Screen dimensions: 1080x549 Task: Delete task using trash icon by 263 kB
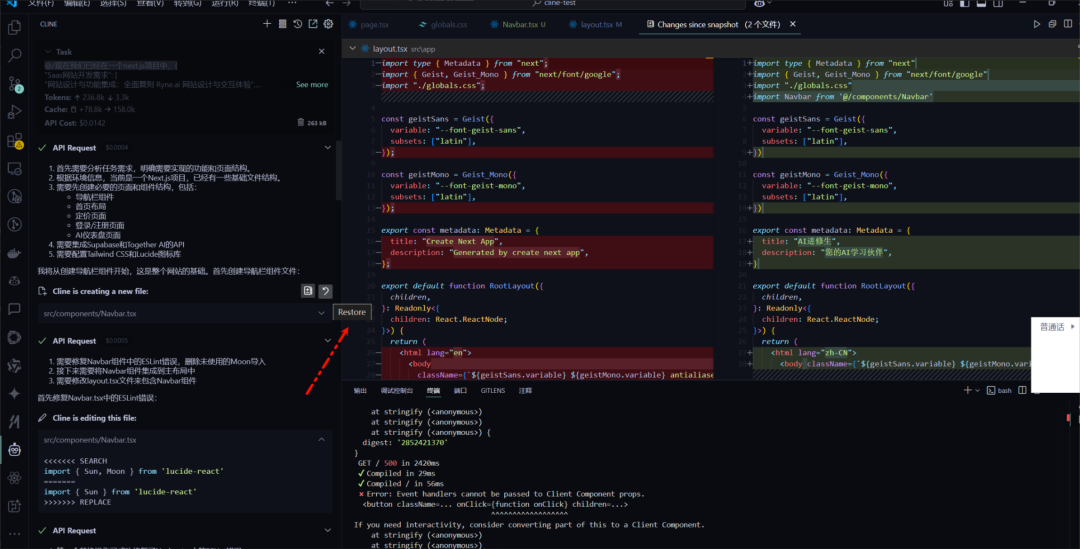point(300,123)
